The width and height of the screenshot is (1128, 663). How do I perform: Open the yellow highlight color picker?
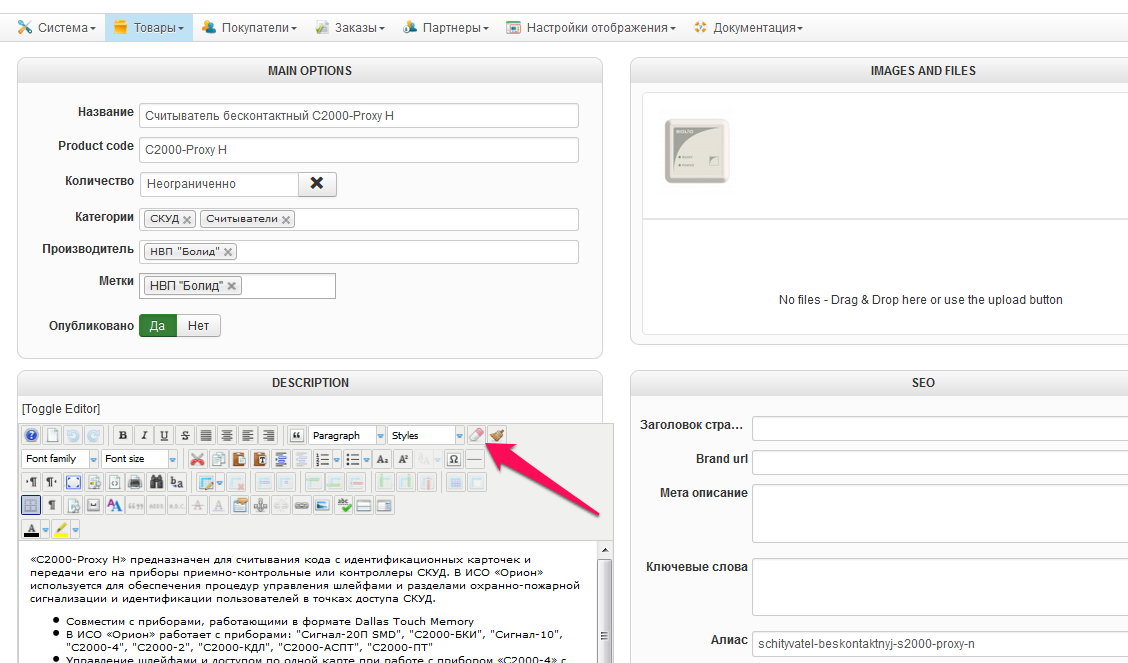point(74,529)
